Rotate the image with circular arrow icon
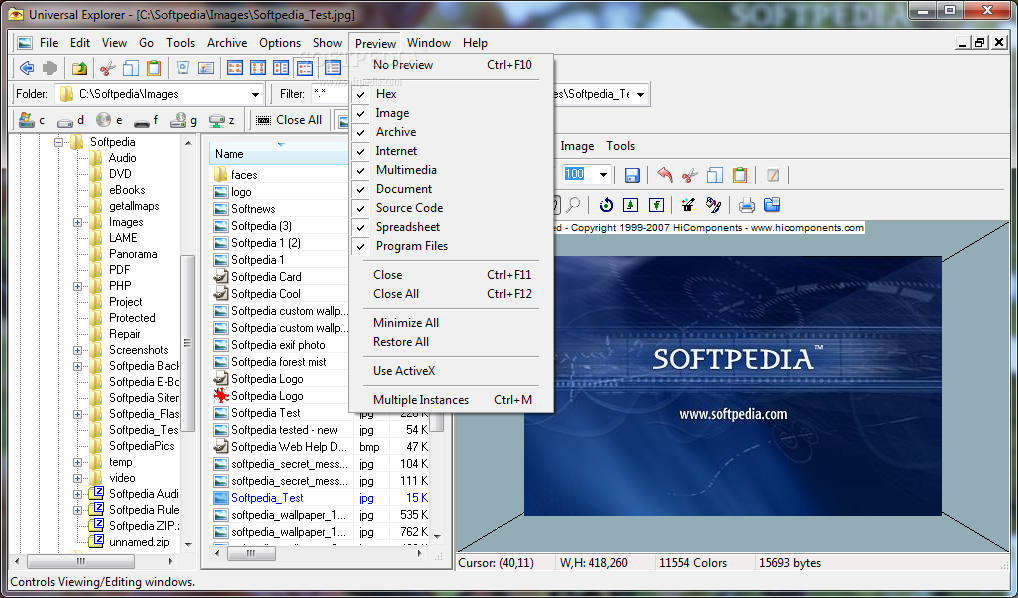The image size is (1018, 598). point(606,205)
